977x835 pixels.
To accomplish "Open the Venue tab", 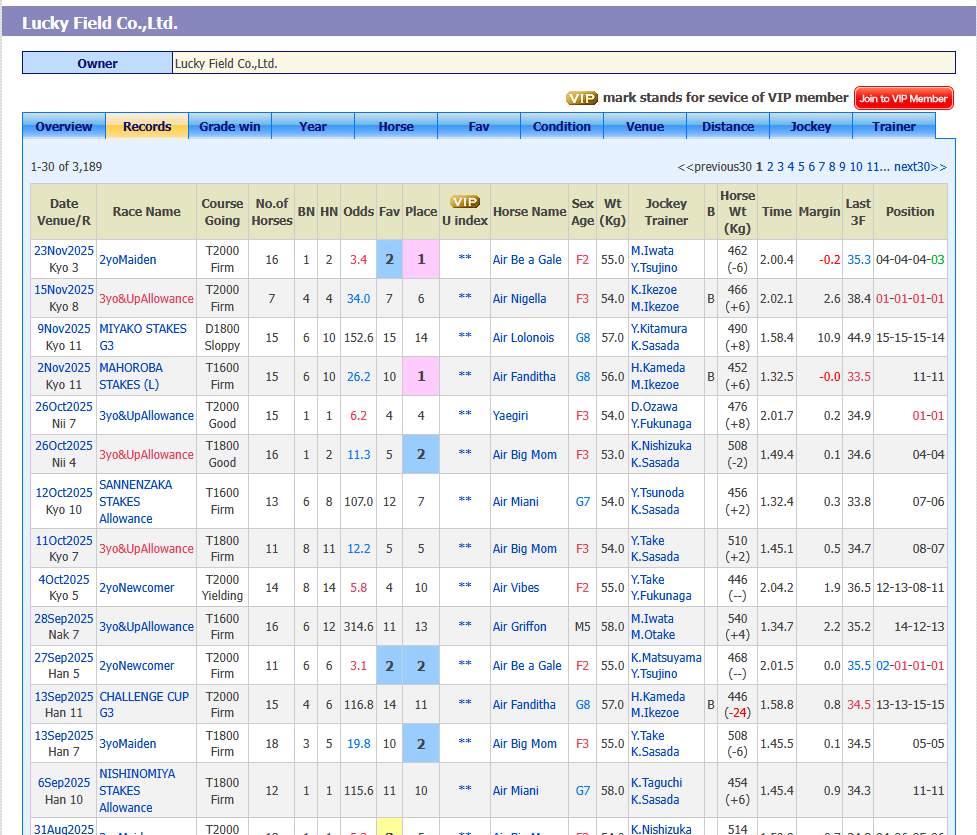I will click(645, 126).
